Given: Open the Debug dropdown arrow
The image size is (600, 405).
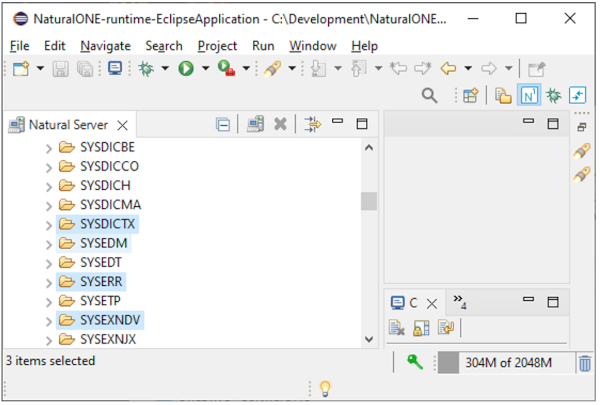Looking at the screenshot, I should click(x=165, y=69).
